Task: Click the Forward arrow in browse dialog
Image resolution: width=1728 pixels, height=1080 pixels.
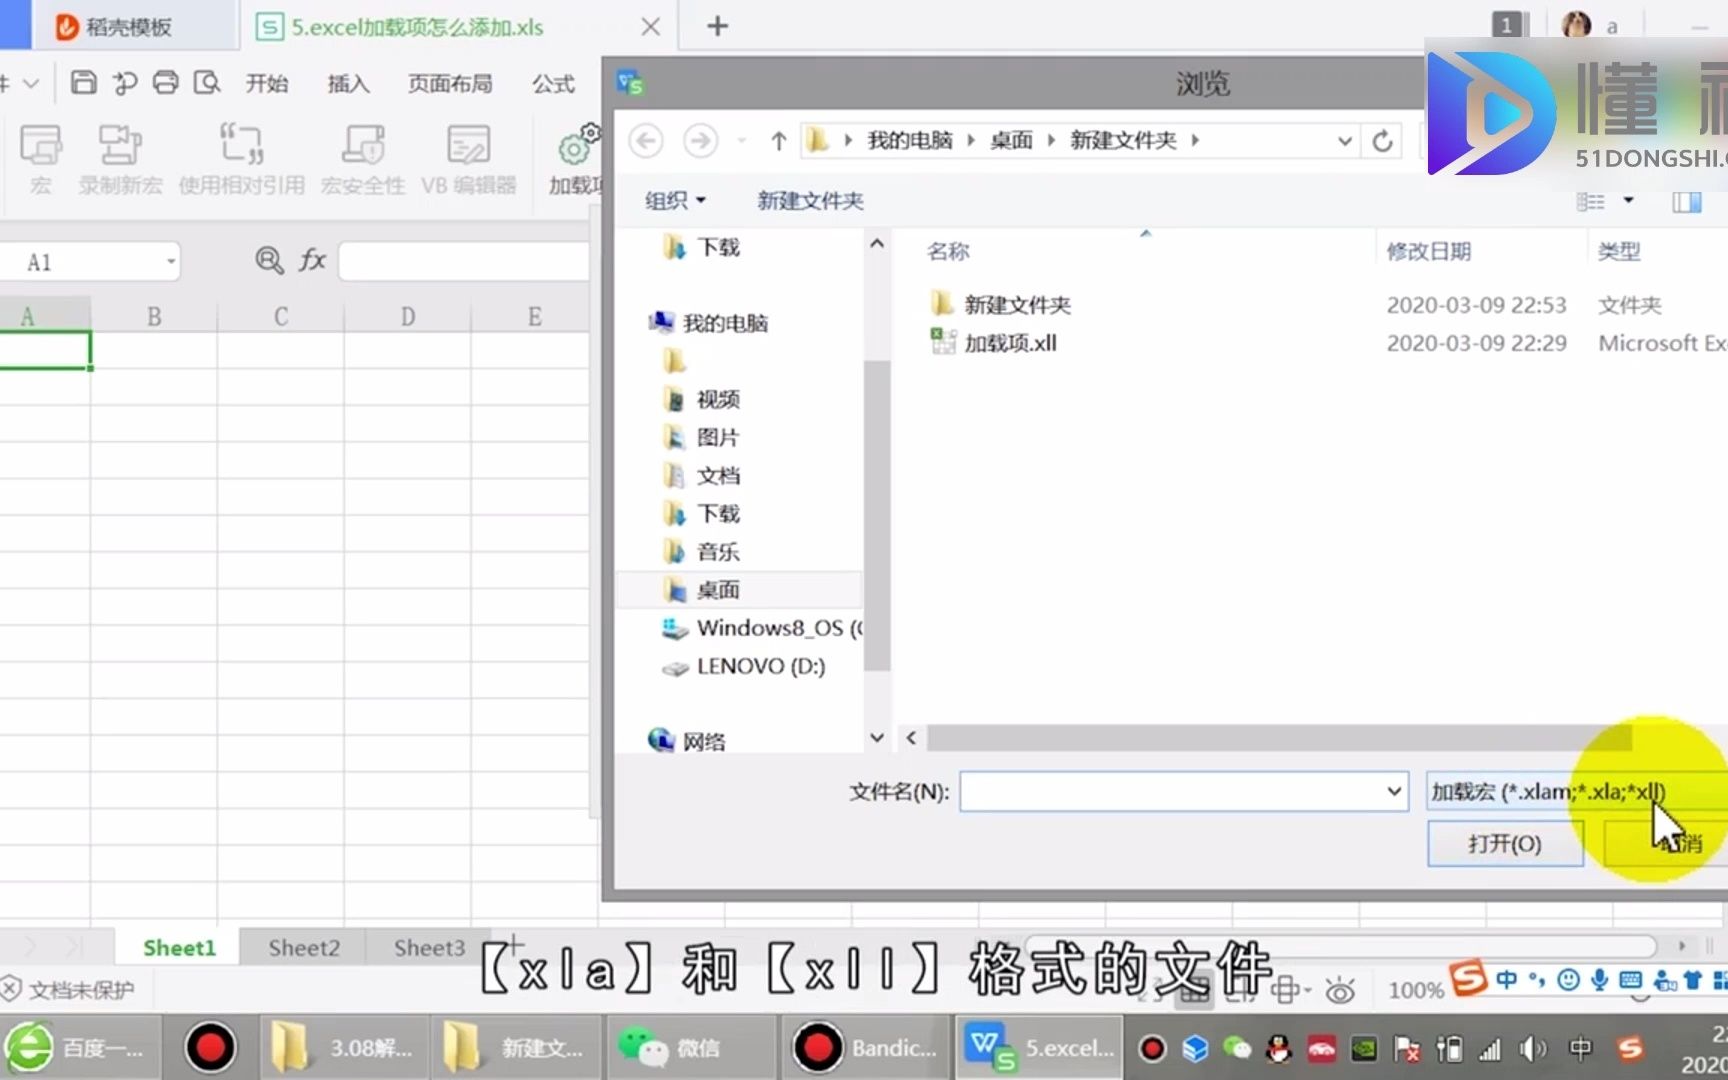Action: click(x=700, y=141)
